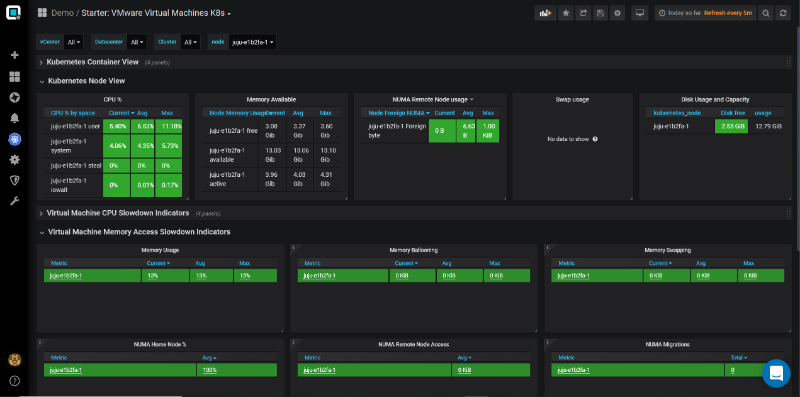The width and height of the screenshot is (800, 397).
Task: Click the info corner of Memory Swapping panel
Action: tap(547, 247)
